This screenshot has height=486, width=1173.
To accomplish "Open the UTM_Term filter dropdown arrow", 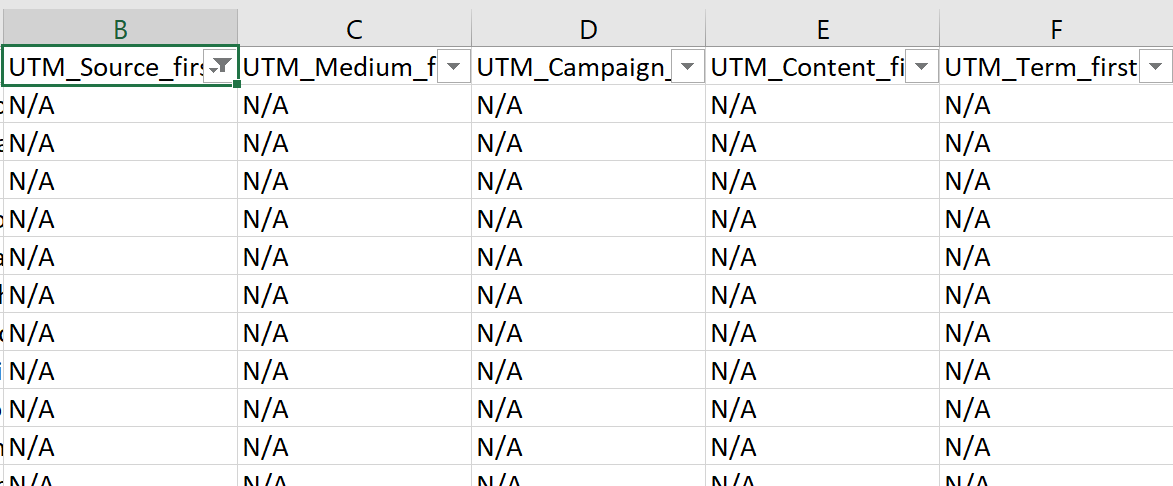I will [x=1156, y=67].
